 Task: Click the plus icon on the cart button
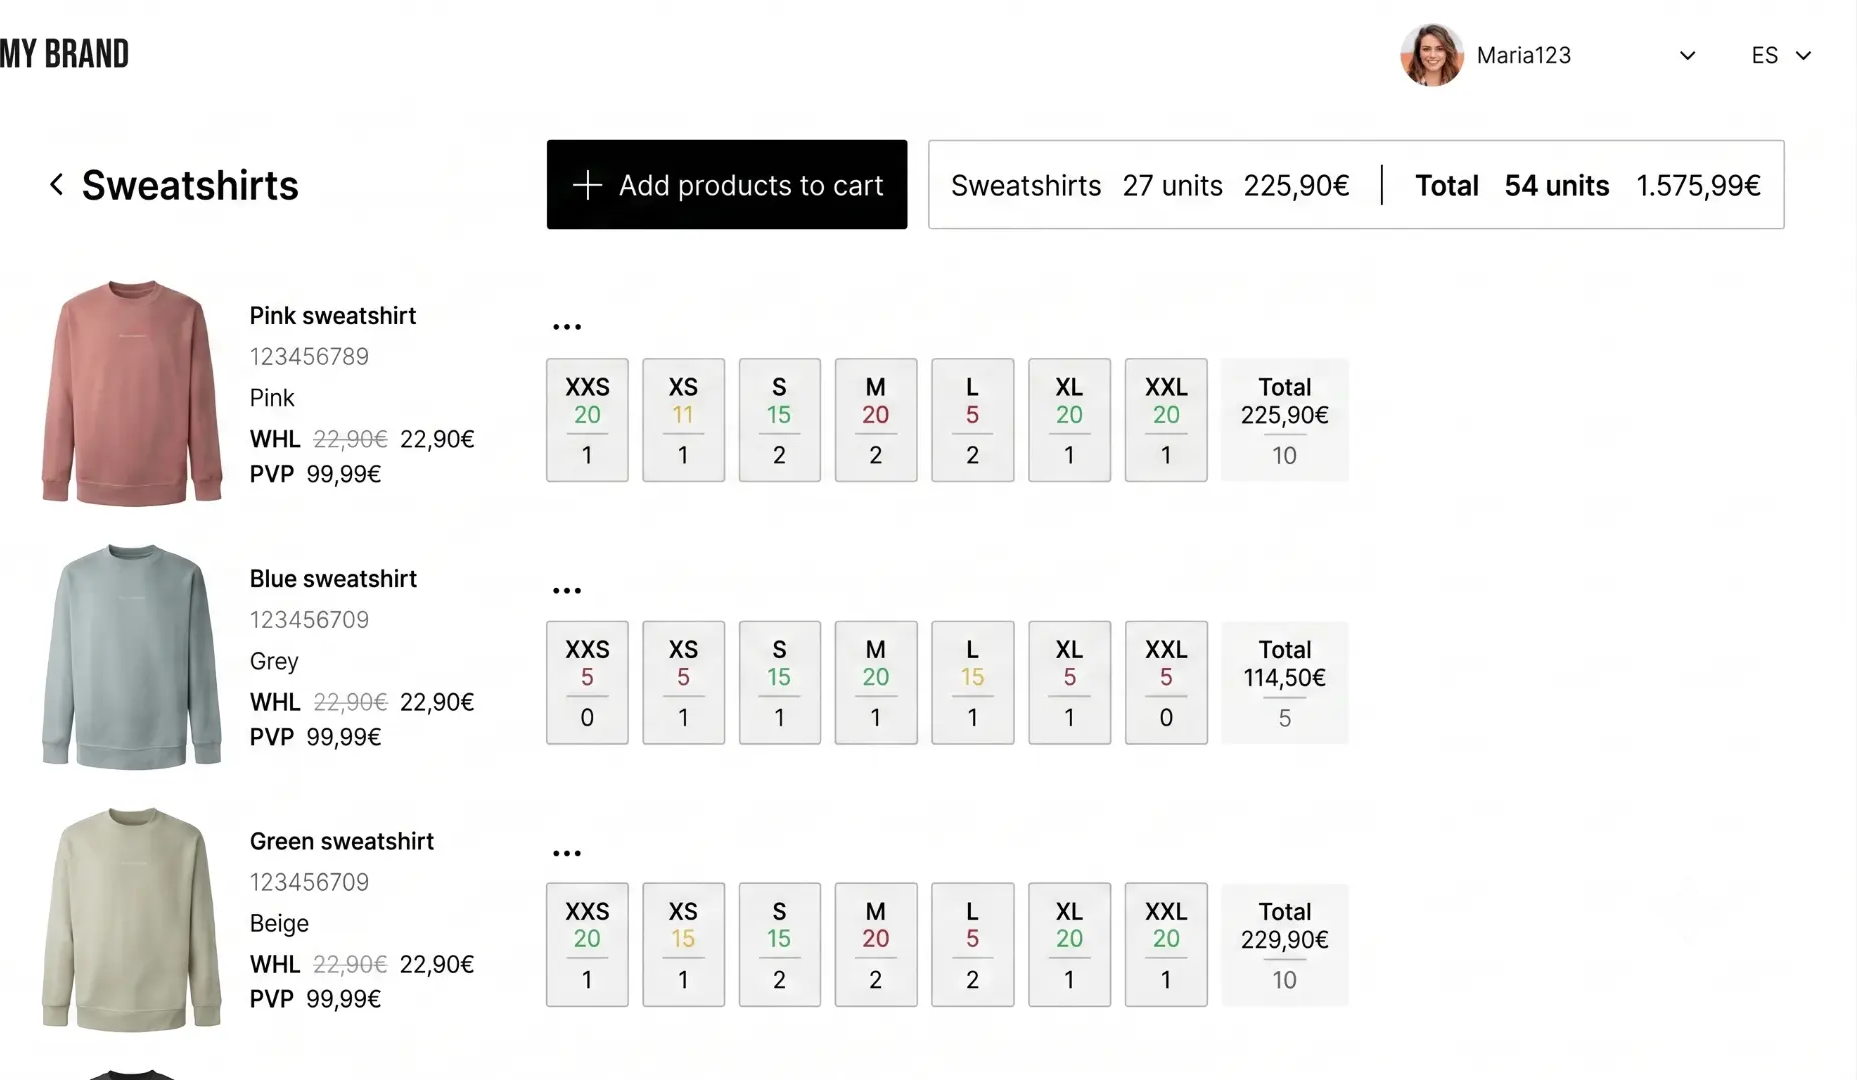[587, 185]
